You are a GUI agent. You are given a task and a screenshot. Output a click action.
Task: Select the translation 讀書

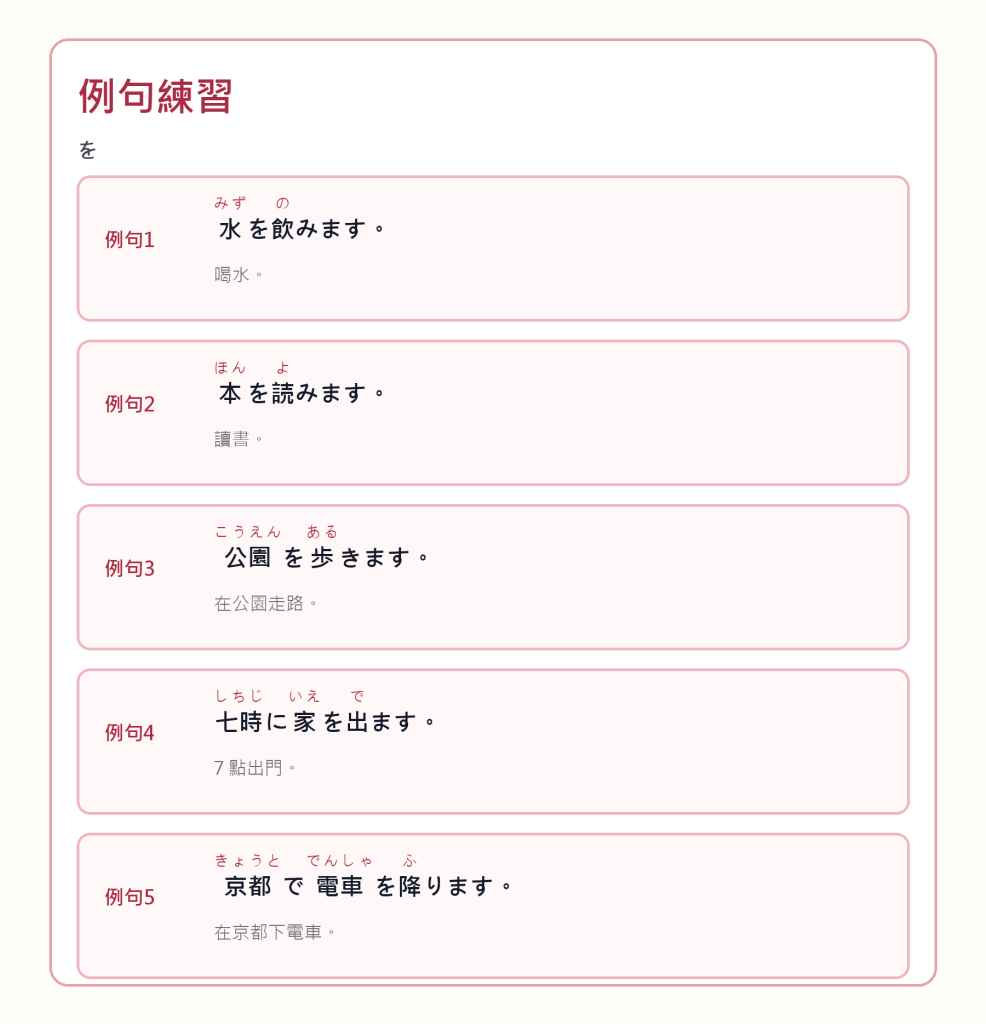pos(238,439)
